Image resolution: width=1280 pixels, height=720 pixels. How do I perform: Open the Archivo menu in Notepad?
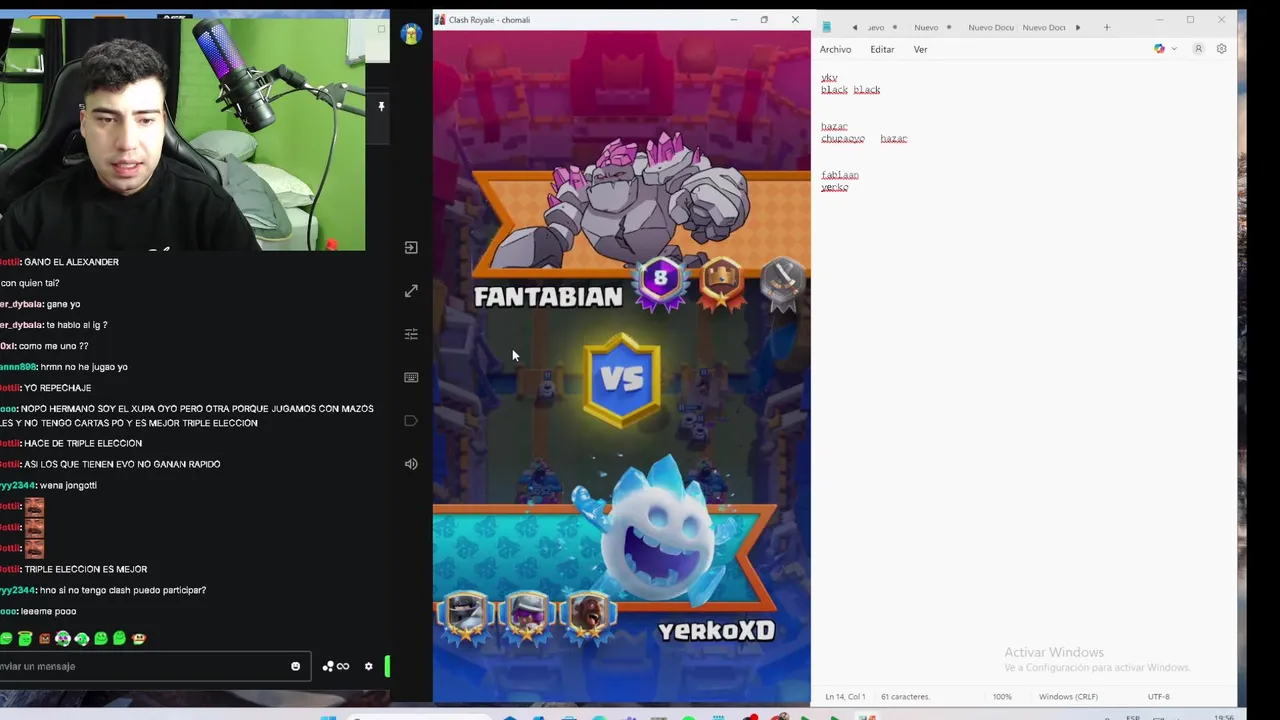coord(835,49)
